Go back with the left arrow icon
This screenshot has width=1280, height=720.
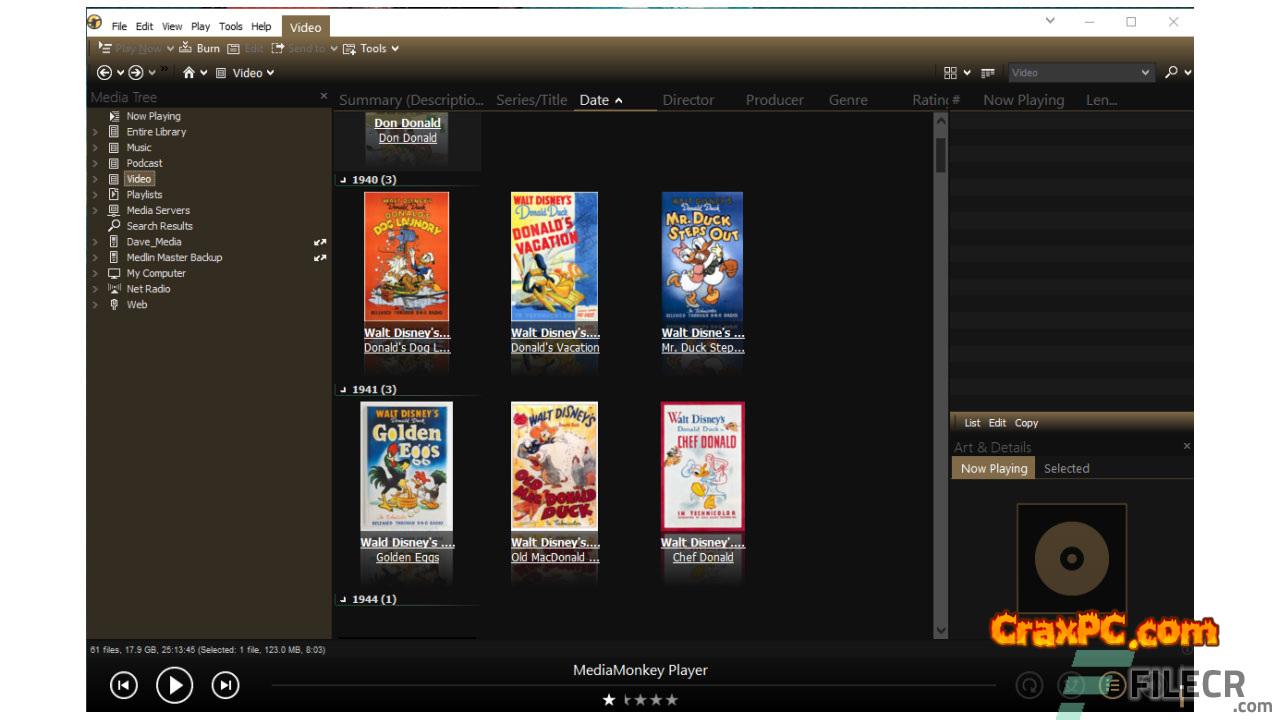click(104, 73)
